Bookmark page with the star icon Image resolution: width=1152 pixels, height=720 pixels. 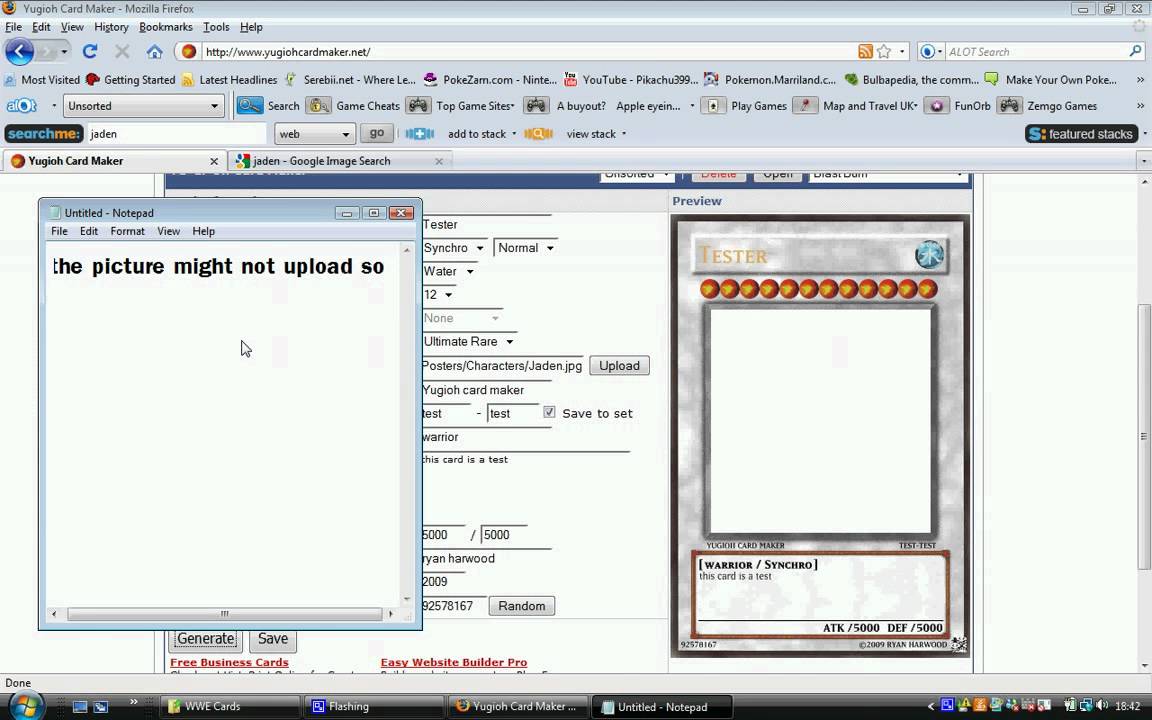(884, 51)
